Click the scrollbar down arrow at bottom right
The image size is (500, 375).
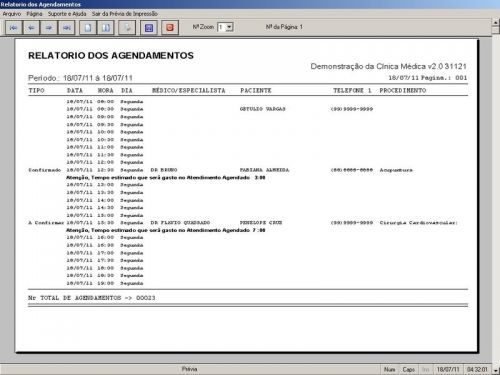click(496, 370)
